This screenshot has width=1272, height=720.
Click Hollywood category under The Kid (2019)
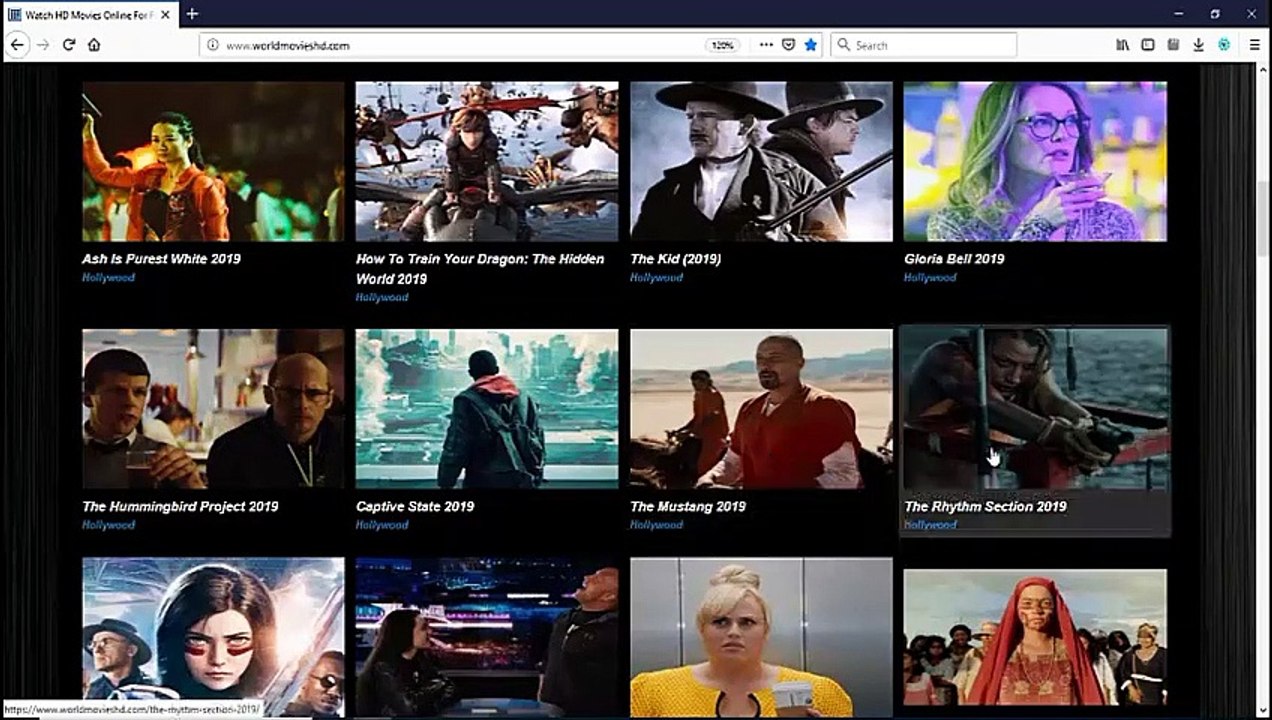click(656, 277)
